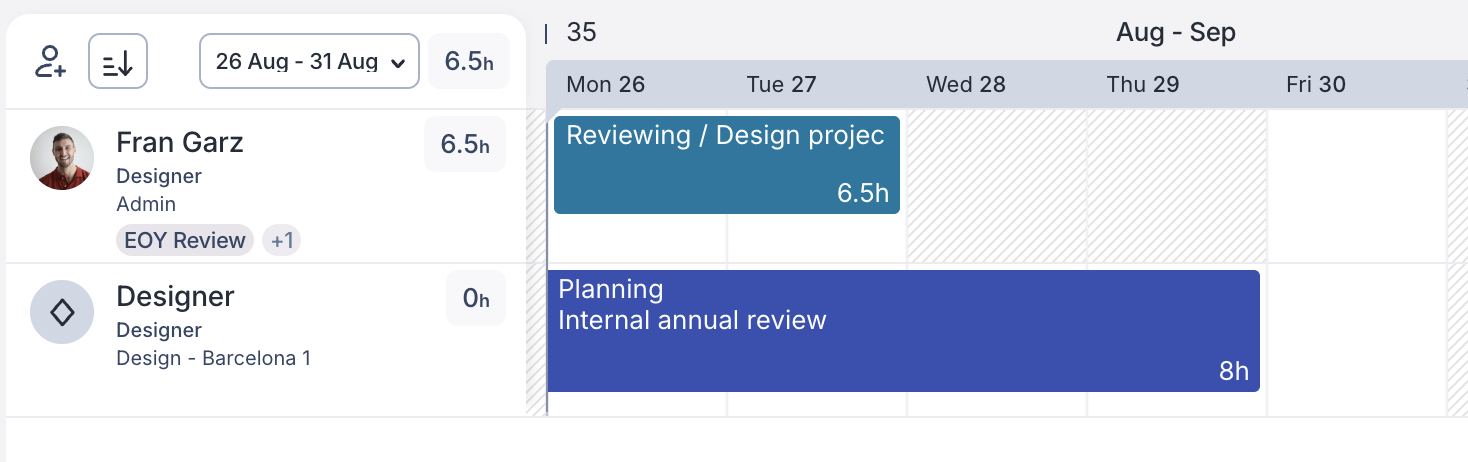Click the total 6.5h hours badge in header

[469, 62]
